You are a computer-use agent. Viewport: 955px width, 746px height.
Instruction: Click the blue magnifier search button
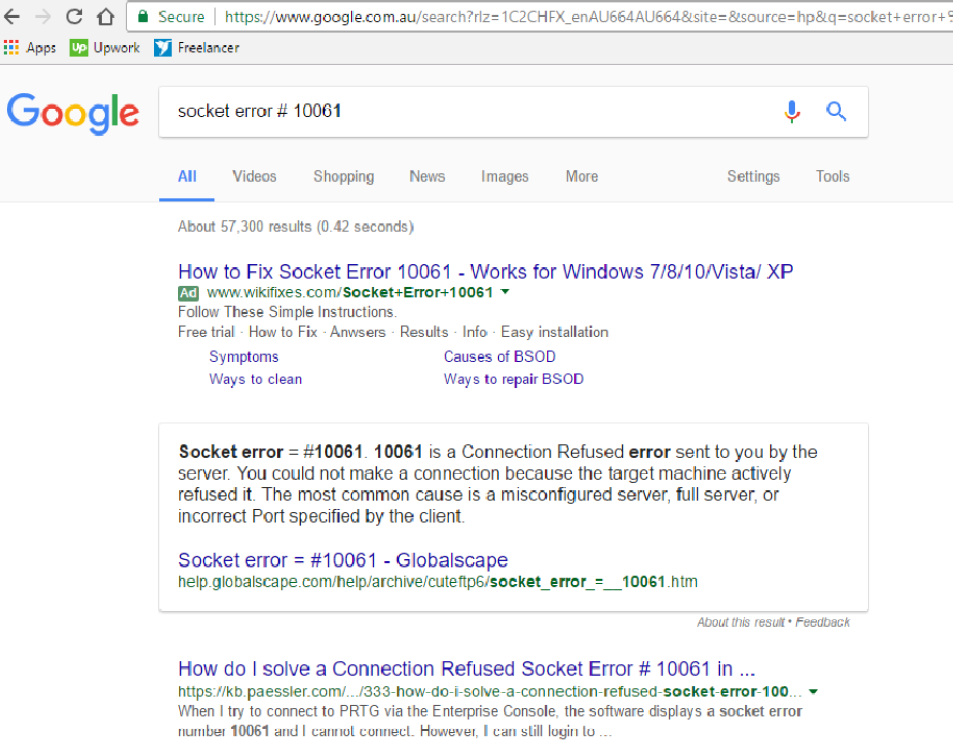(836, 111)
